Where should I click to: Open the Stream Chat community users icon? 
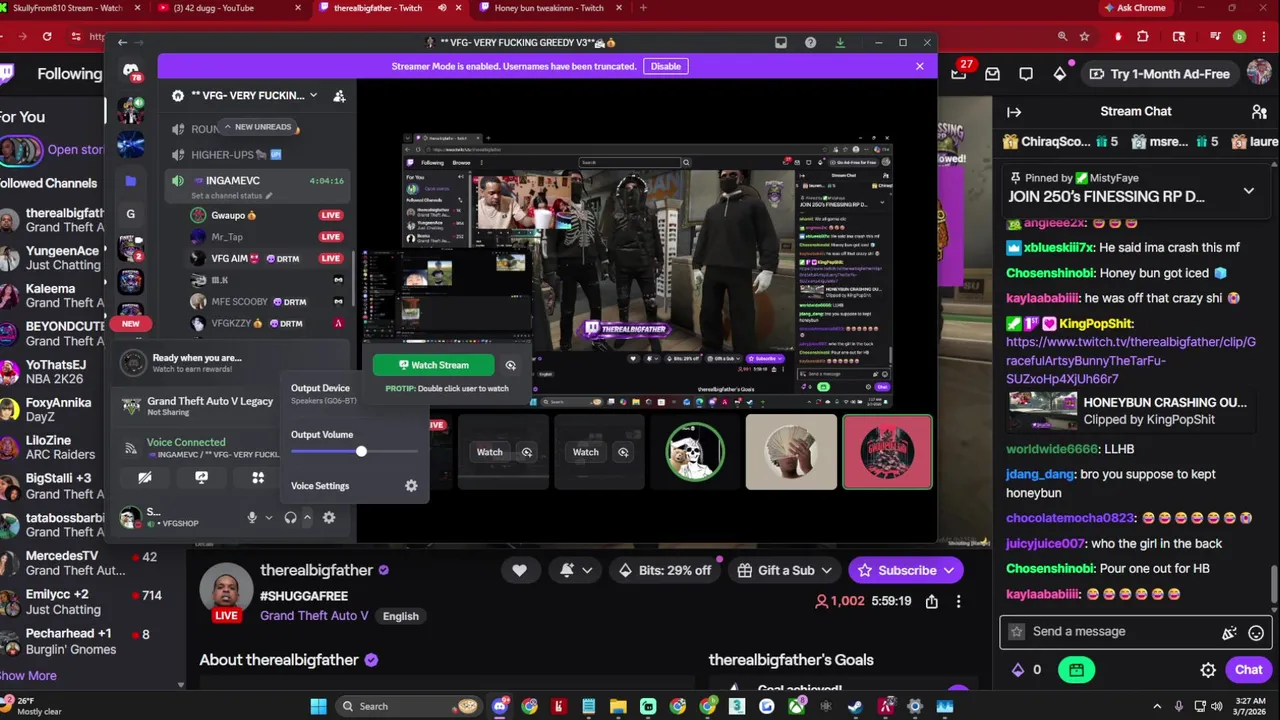pyautogui.click(x=1259, y=112)
